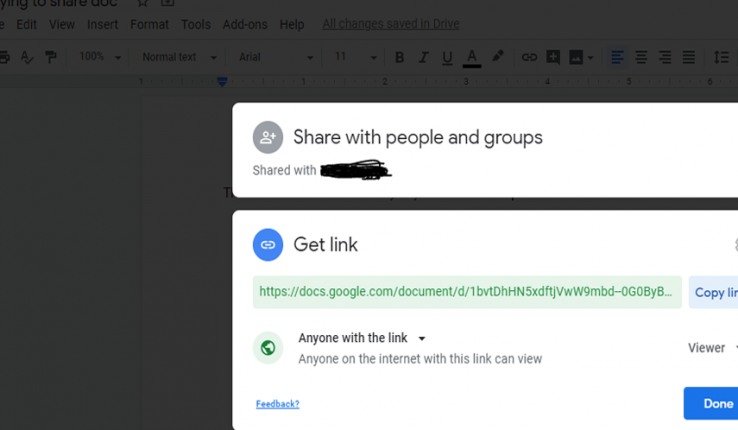Open the text color picker

(x=472, y=58)
